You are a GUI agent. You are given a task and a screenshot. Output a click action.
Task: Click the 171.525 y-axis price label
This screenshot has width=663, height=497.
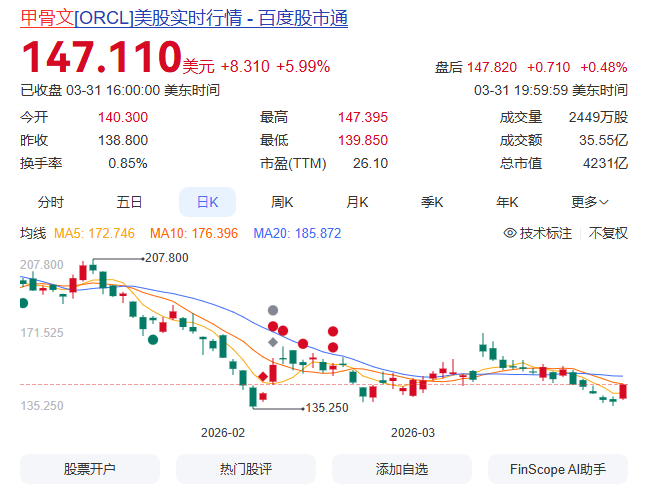point(42,333)
